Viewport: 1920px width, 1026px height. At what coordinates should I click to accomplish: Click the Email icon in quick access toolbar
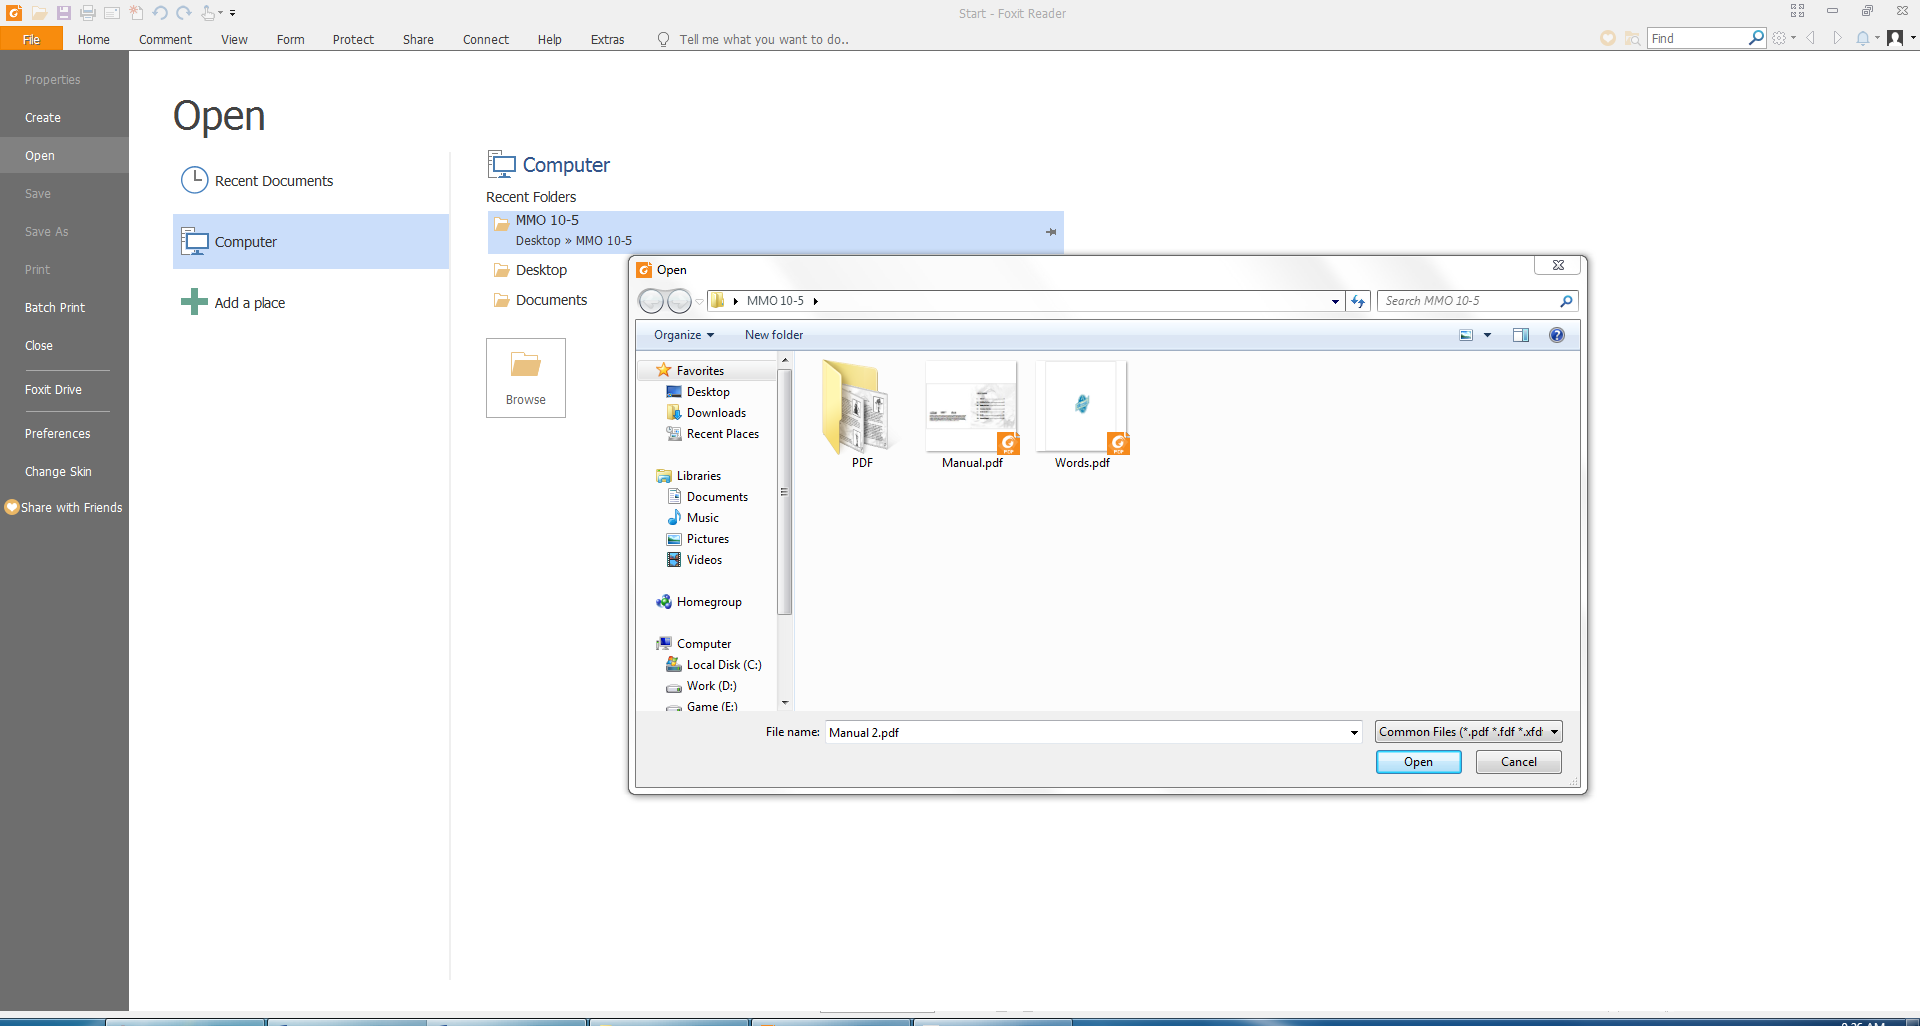[x=112, y=13]
